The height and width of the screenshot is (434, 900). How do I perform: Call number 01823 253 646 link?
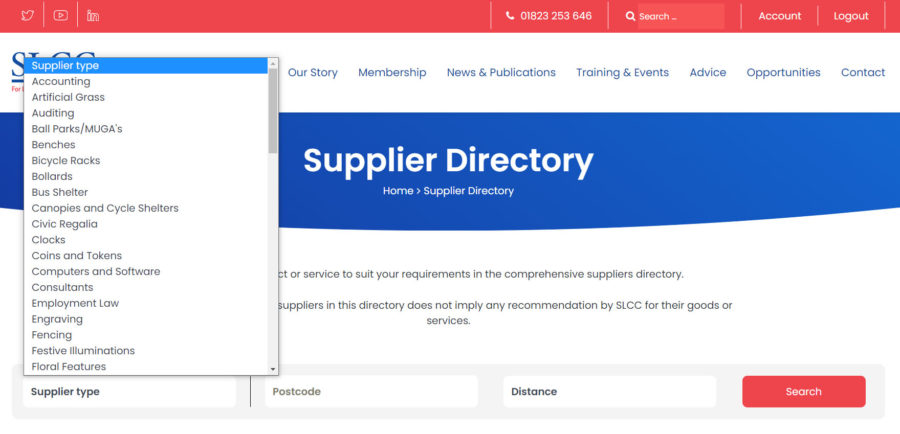point(556,16)
